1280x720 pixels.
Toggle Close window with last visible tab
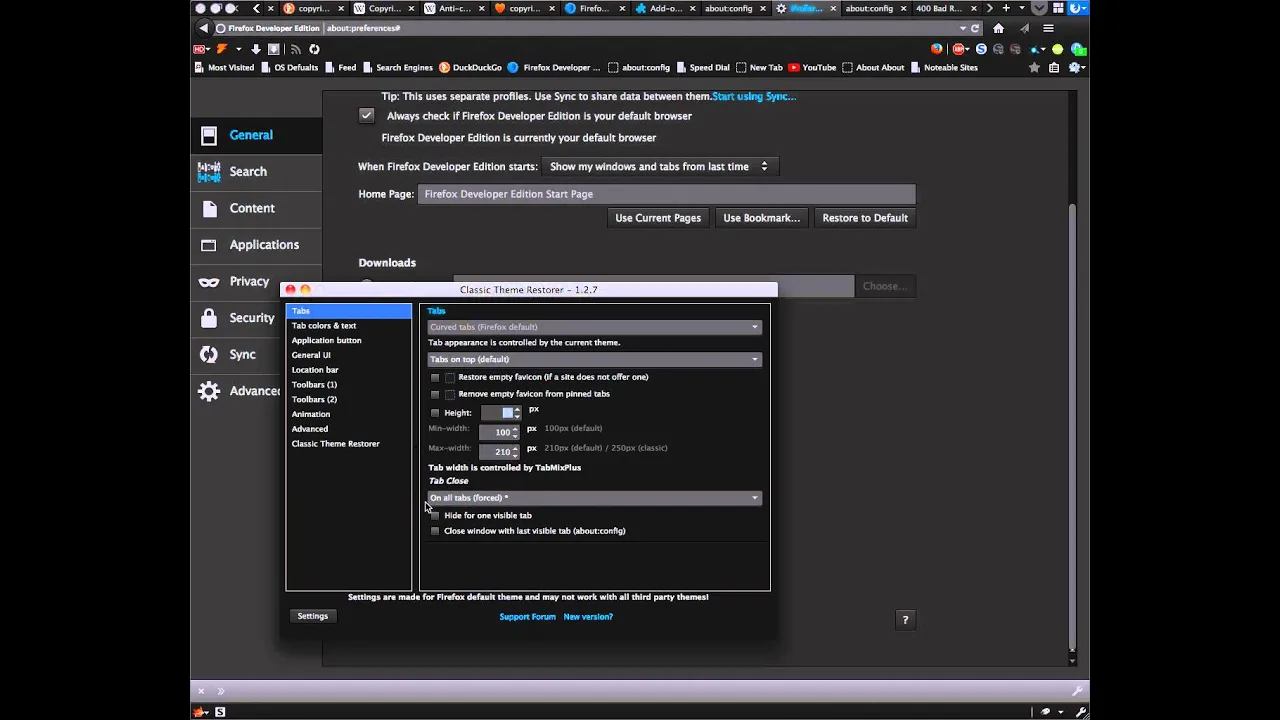435,531
